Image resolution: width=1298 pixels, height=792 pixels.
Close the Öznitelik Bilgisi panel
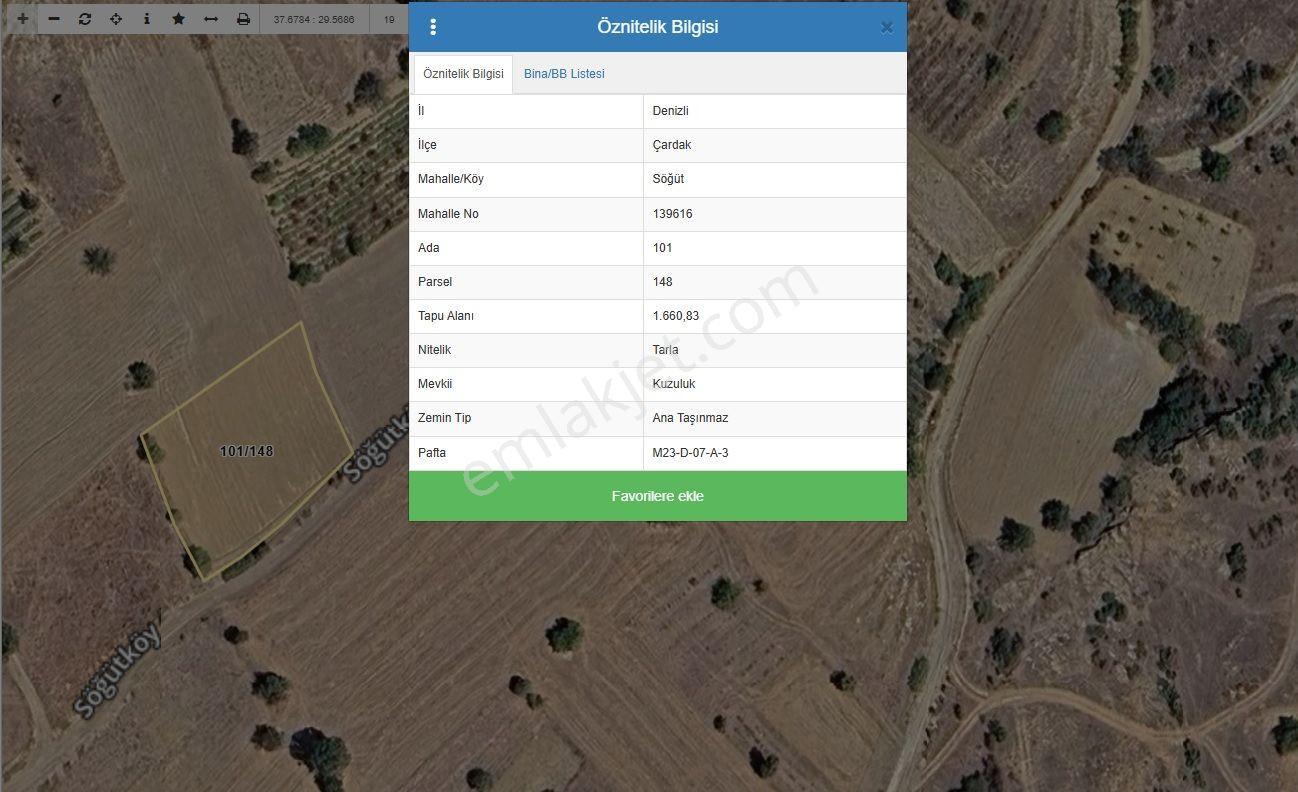point(886,28)
